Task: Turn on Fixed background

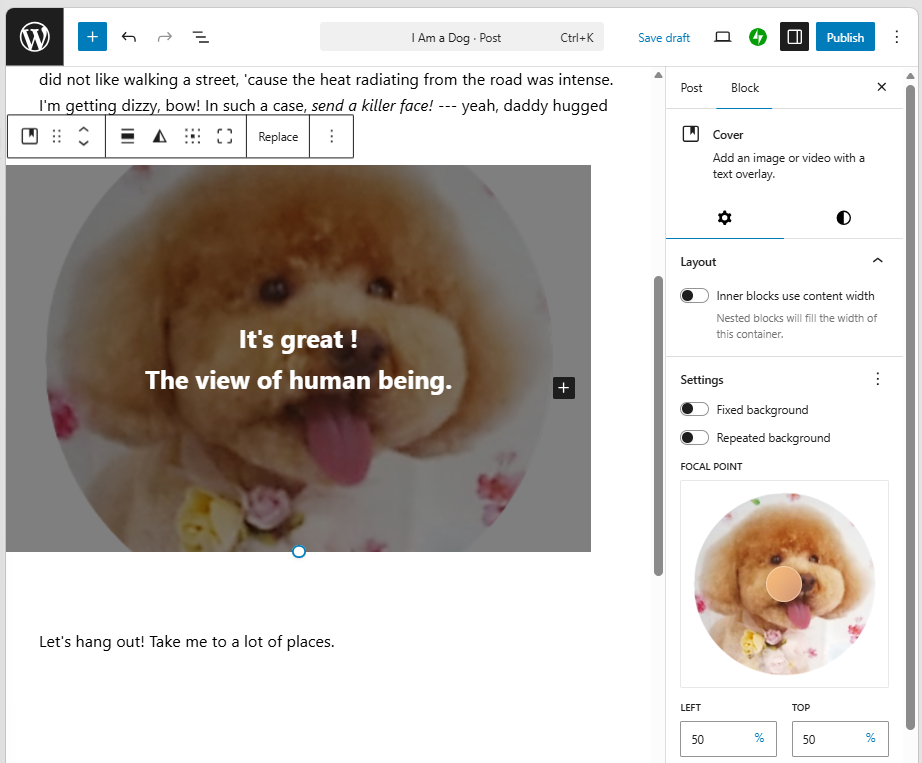Action: coord(694,410)
